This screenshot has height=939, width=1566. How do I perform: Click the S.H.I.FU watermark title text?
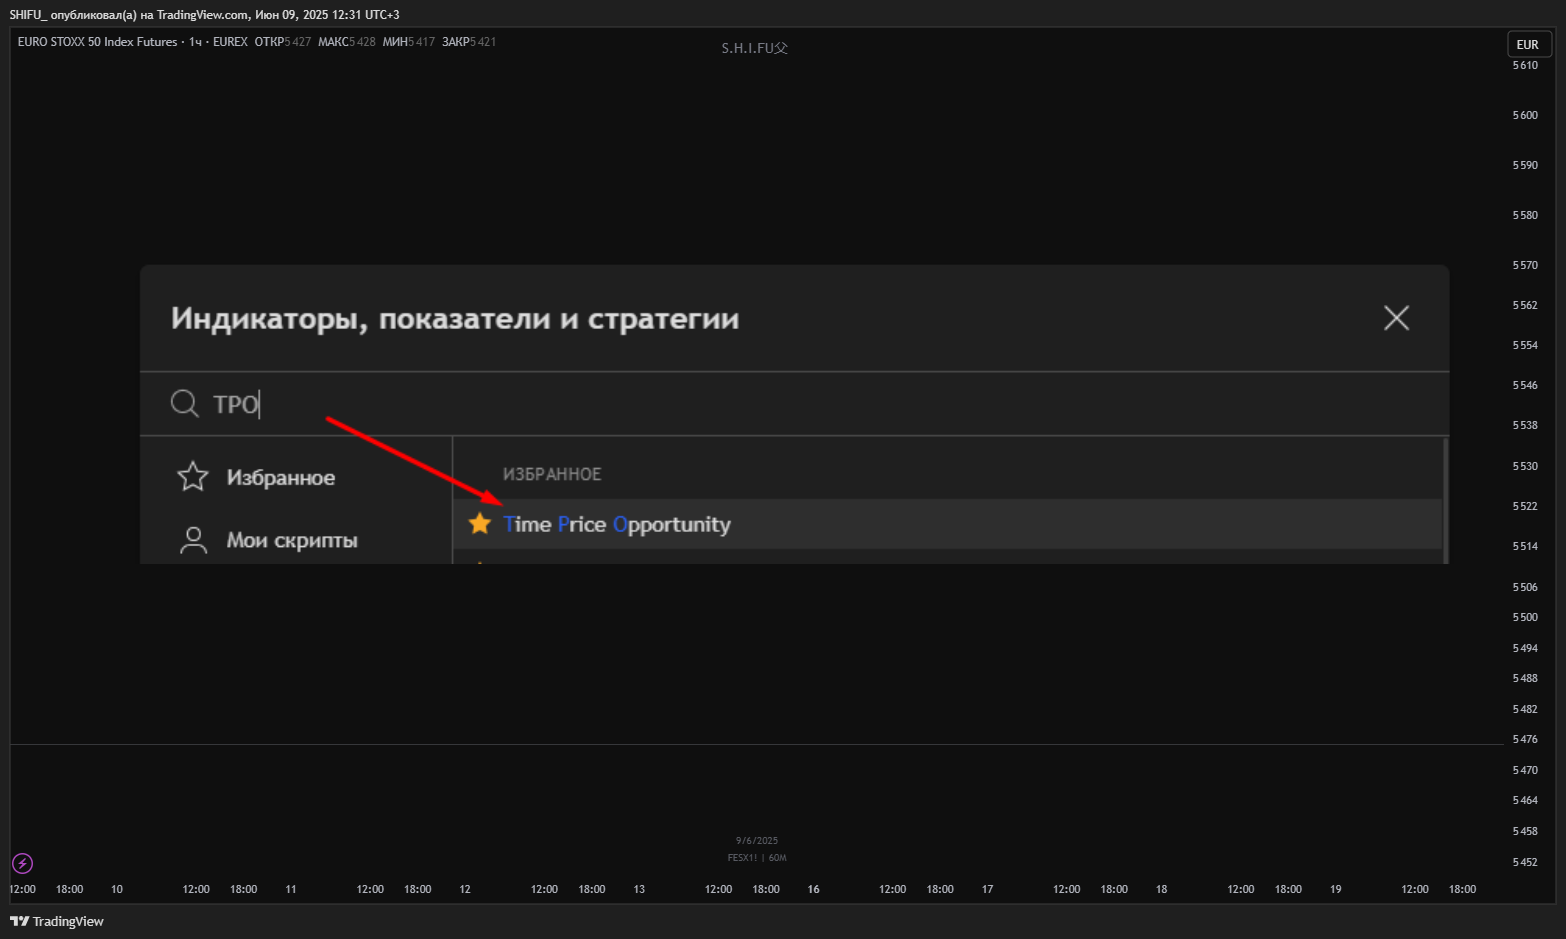click(755, 48)
